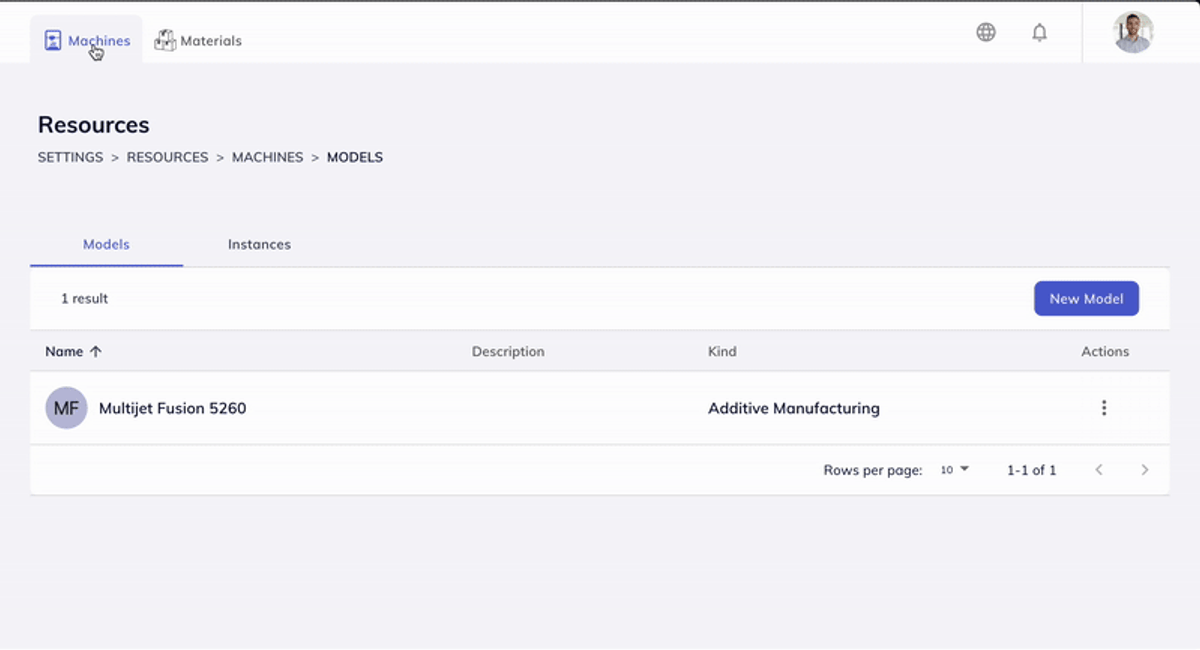
Task: Click the Additive Manufacturing kind cell
Action: coord(794,408)
